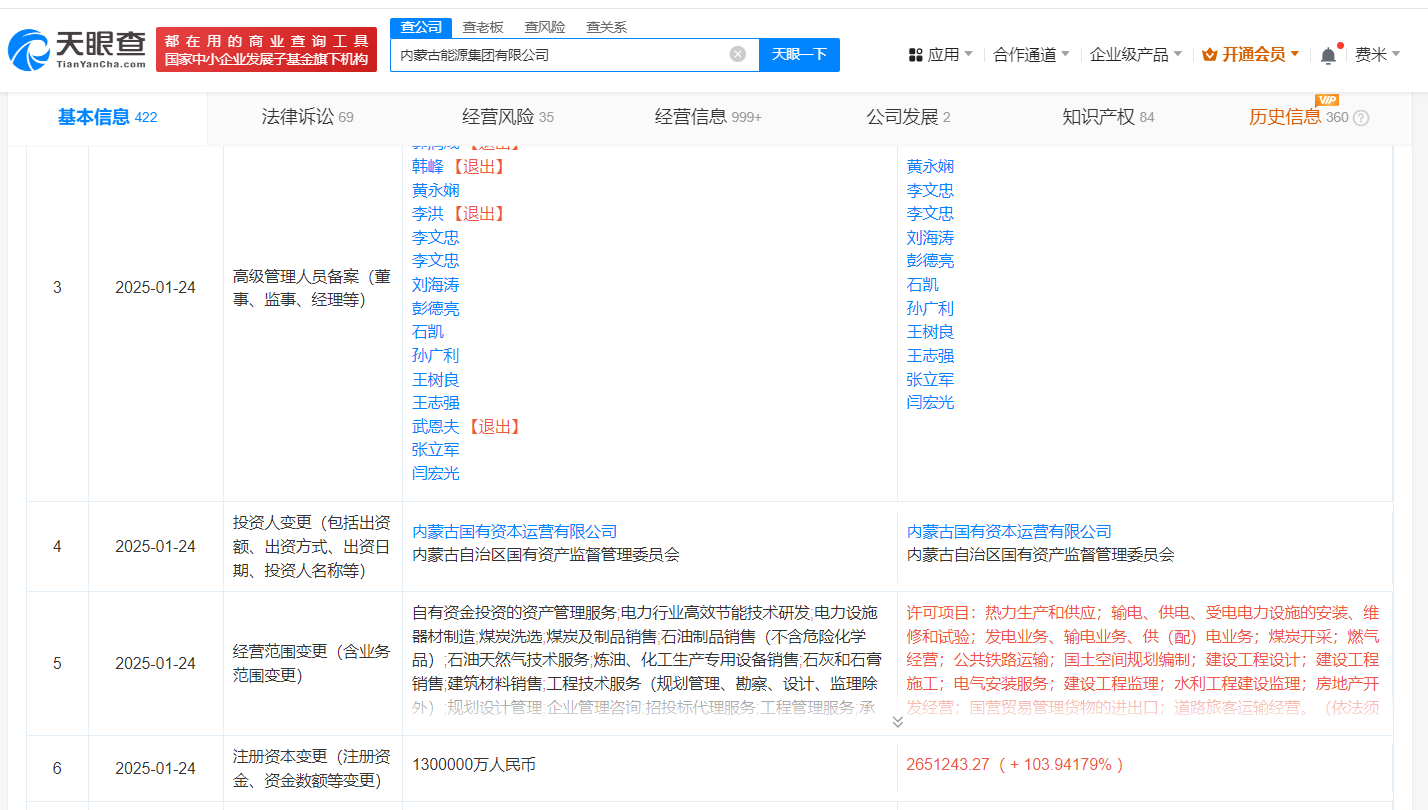
Task: Click the 天眼一下 search button
Action: tap(799, 55)
